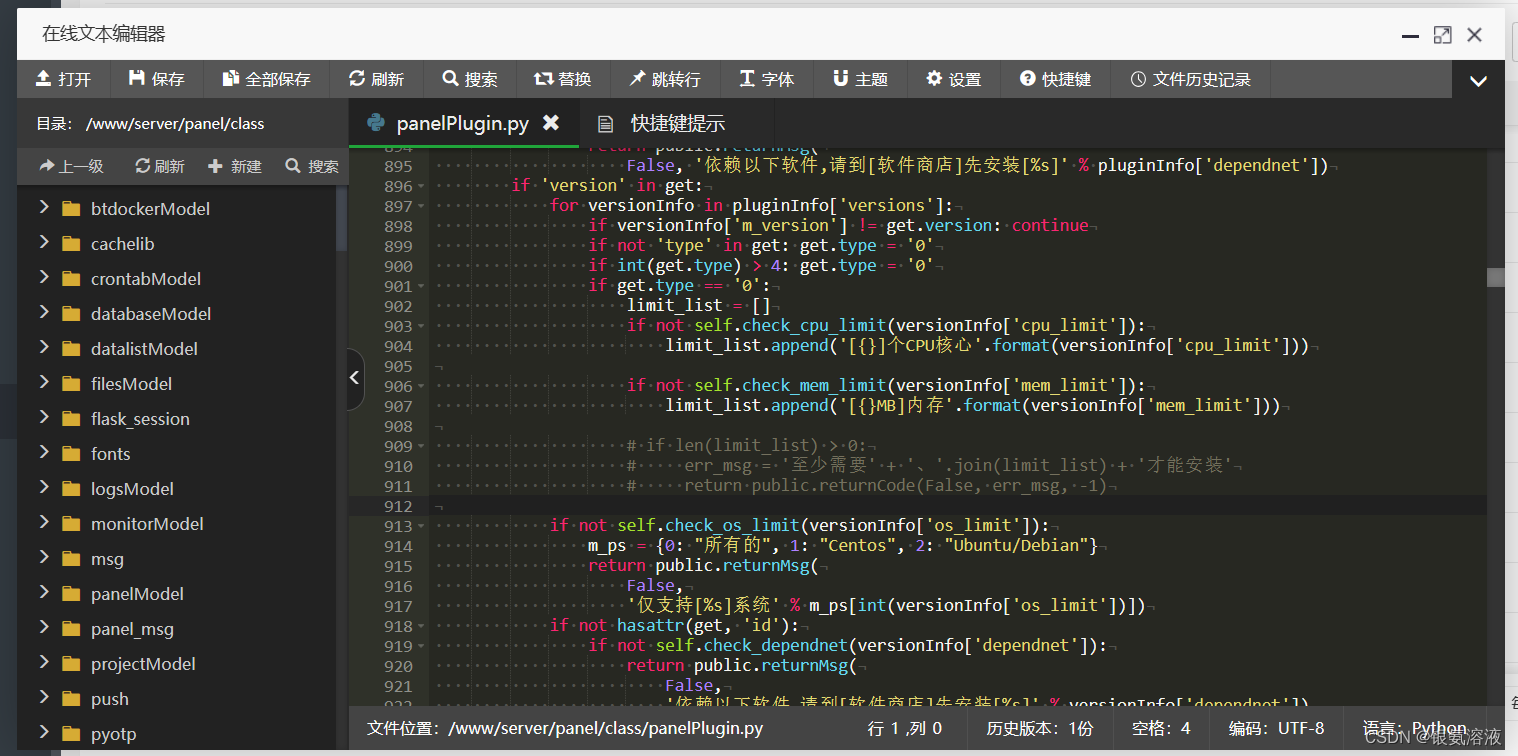Click the 行 1, 列 0 position indicator

(x=905, y=728)
